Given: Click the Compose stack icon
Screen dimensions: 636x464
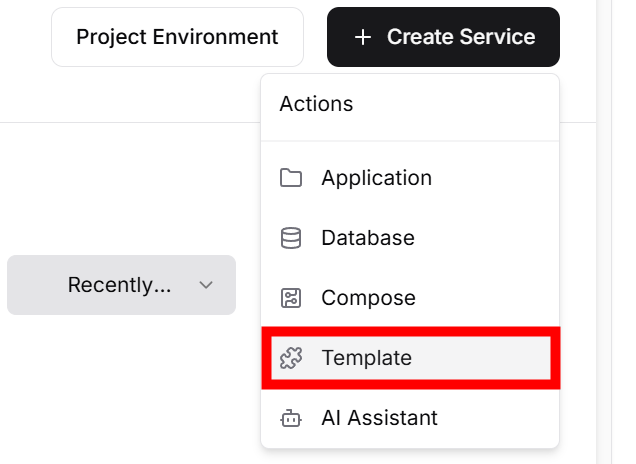Looking at the screenshot, I should click(291, 298).
